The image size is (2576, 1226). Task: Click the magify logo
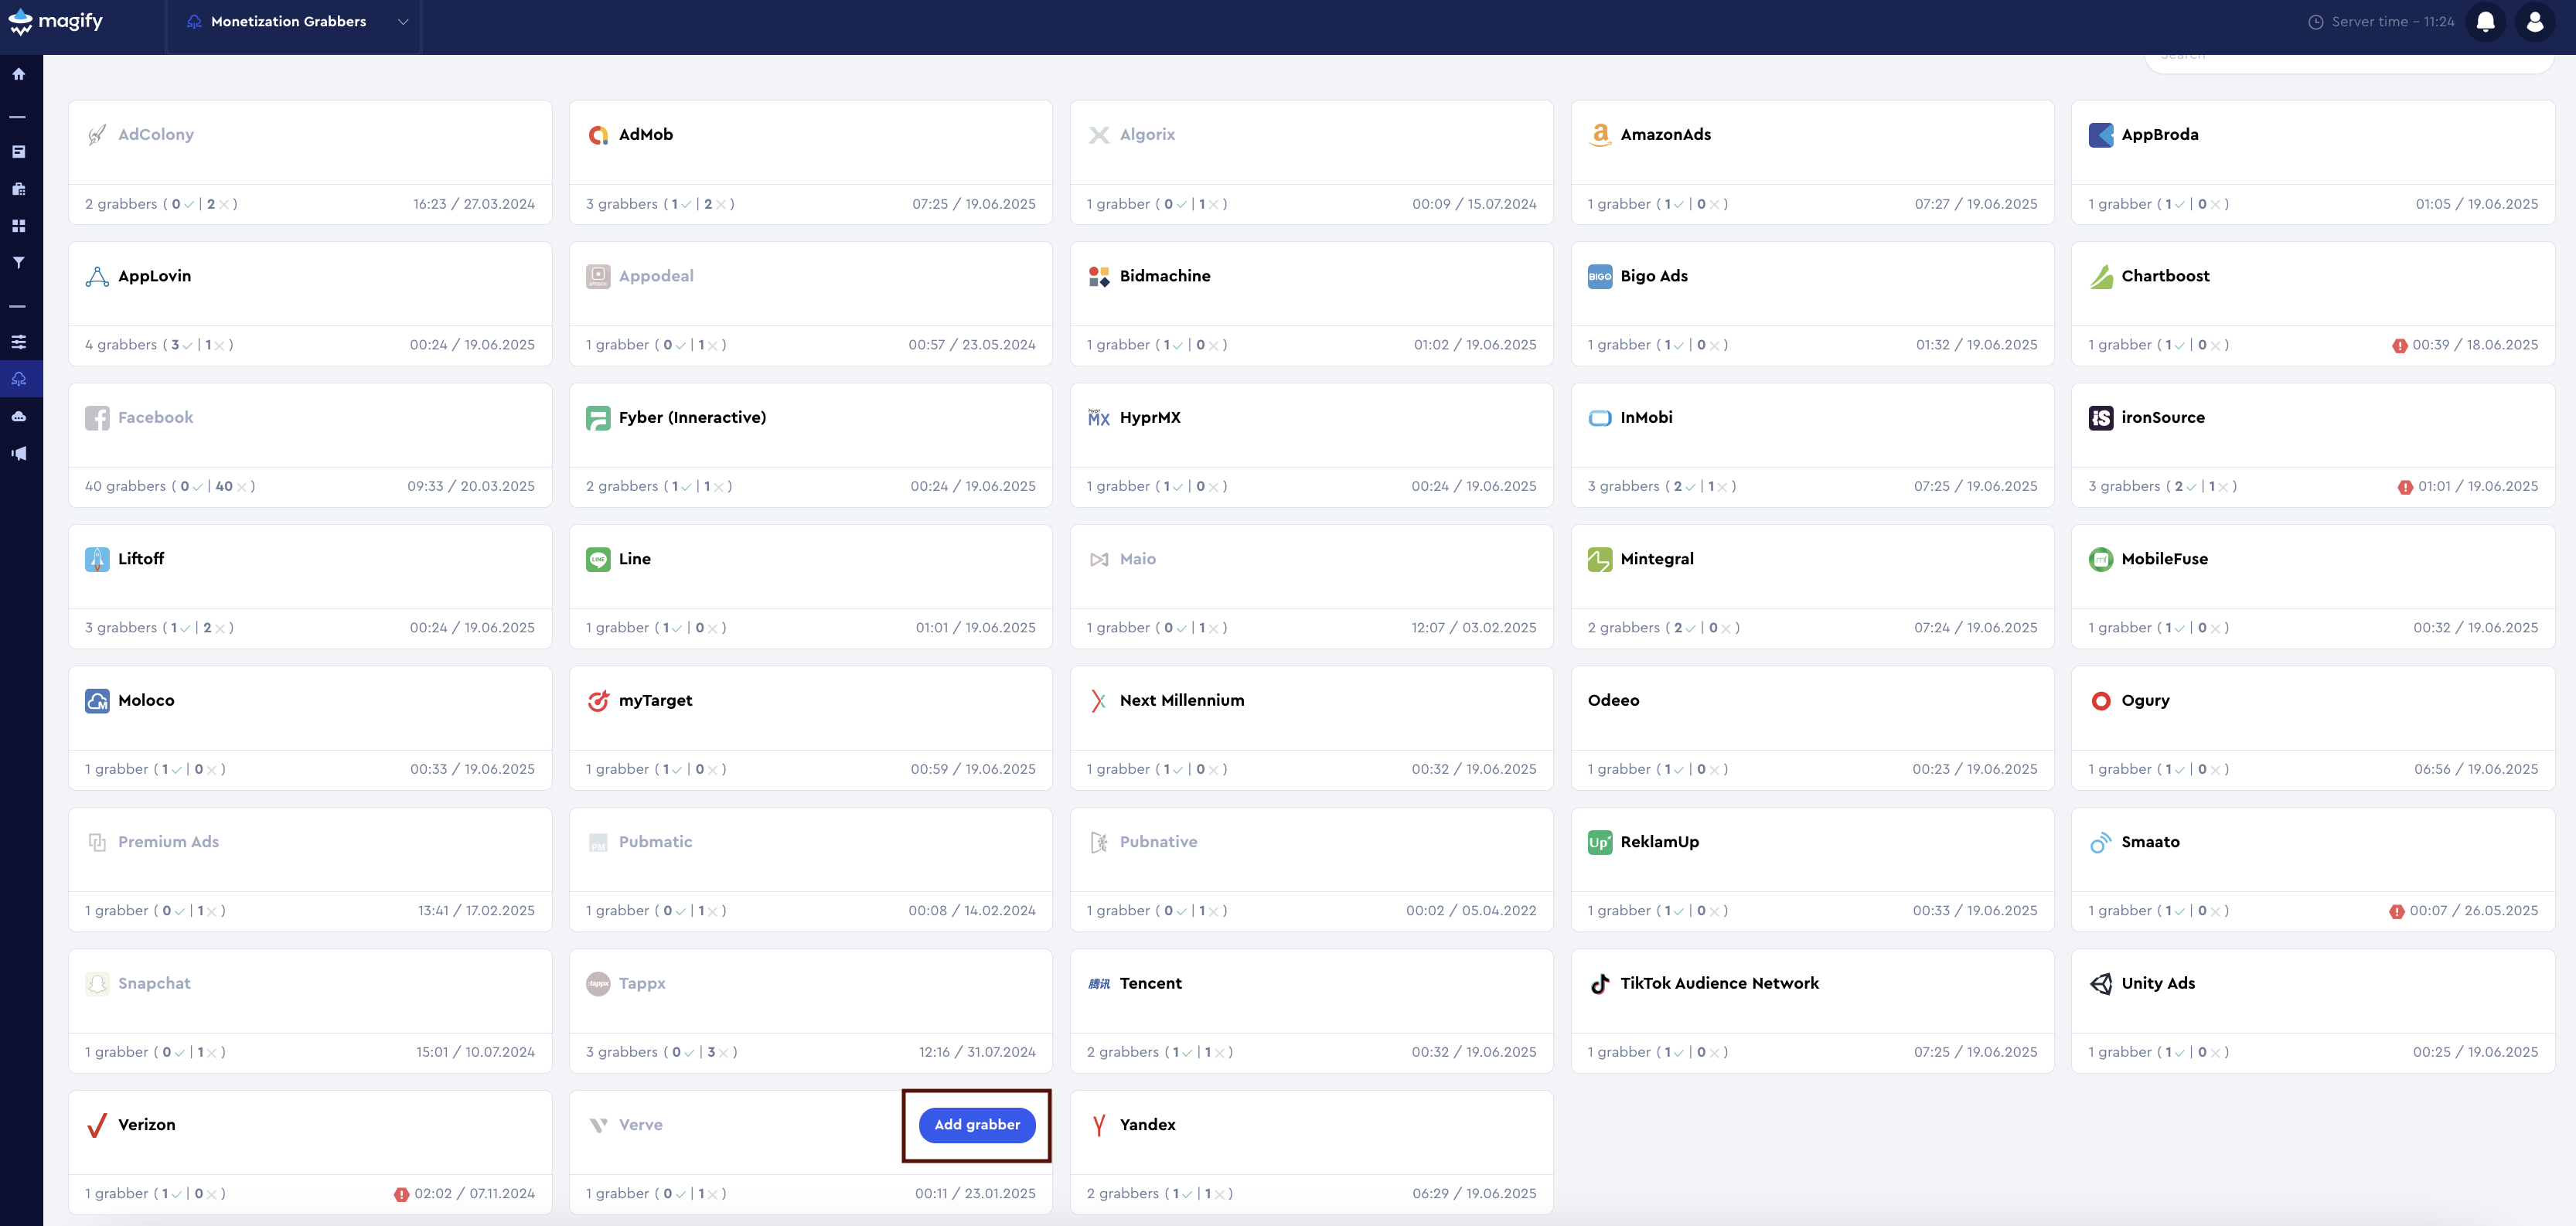[x=56, y=22]
